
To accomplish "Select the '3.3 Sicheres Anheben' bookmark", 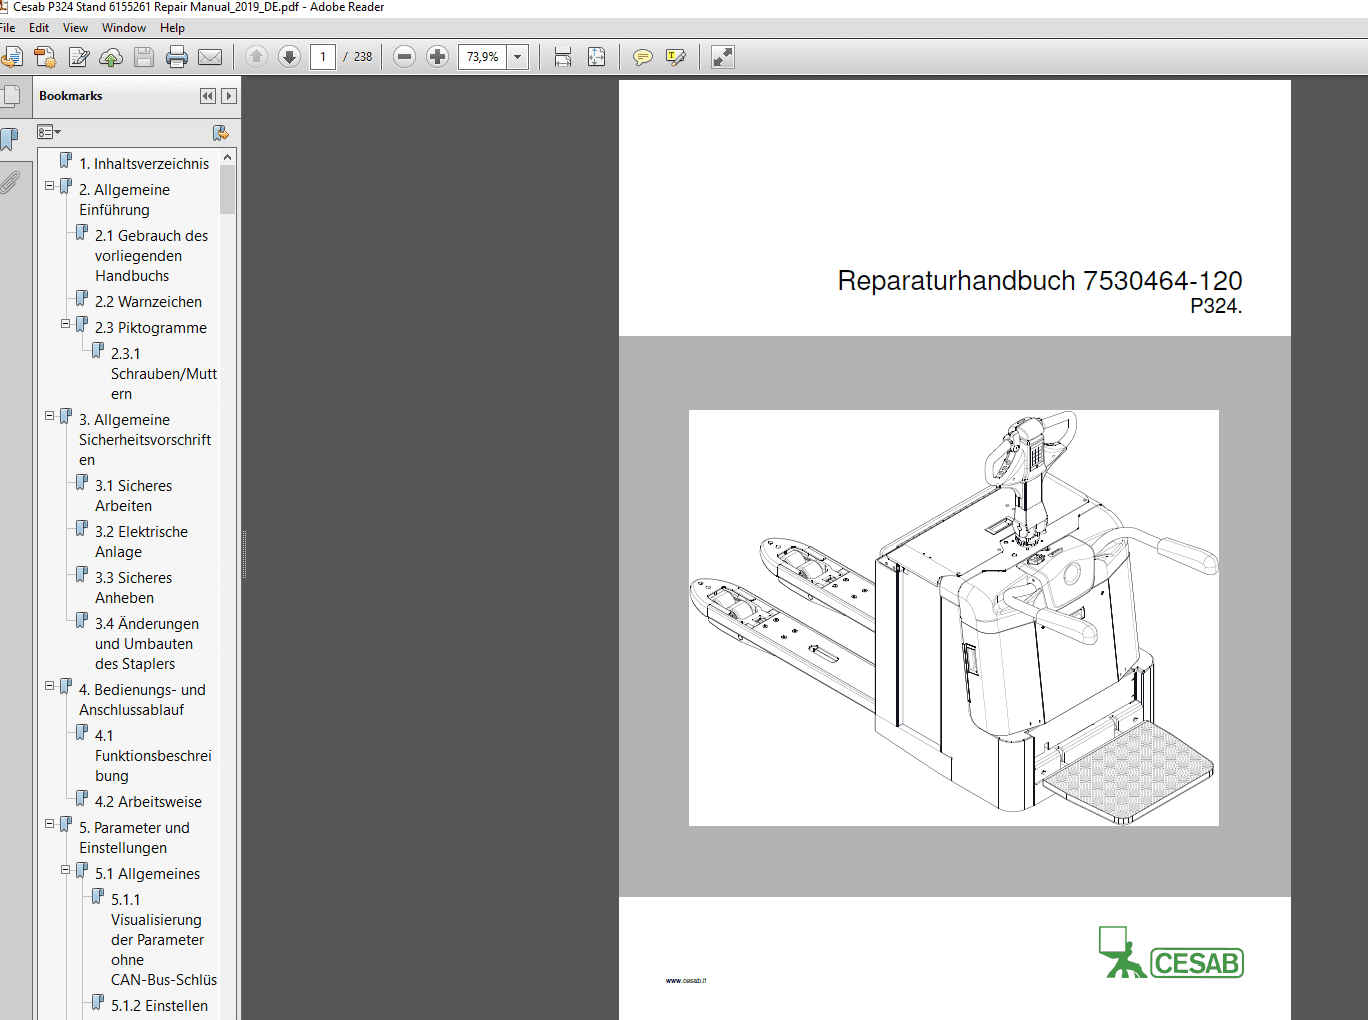I will (x=133, y=588).
